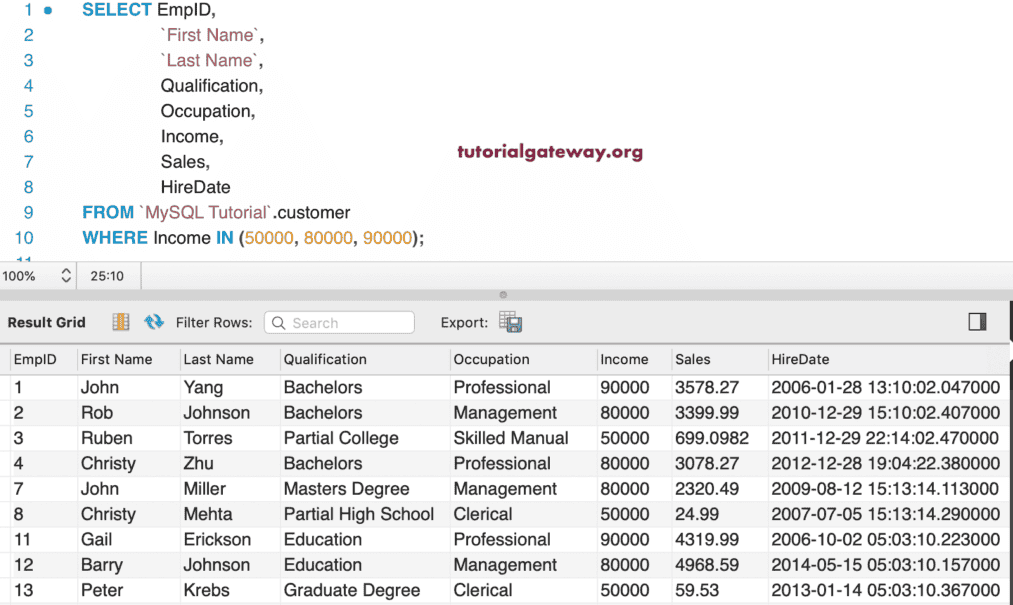This screenshot has width=1013, height=605.
Task: Select the EmpID cell '7'
Action: click(x=18, y=489)
